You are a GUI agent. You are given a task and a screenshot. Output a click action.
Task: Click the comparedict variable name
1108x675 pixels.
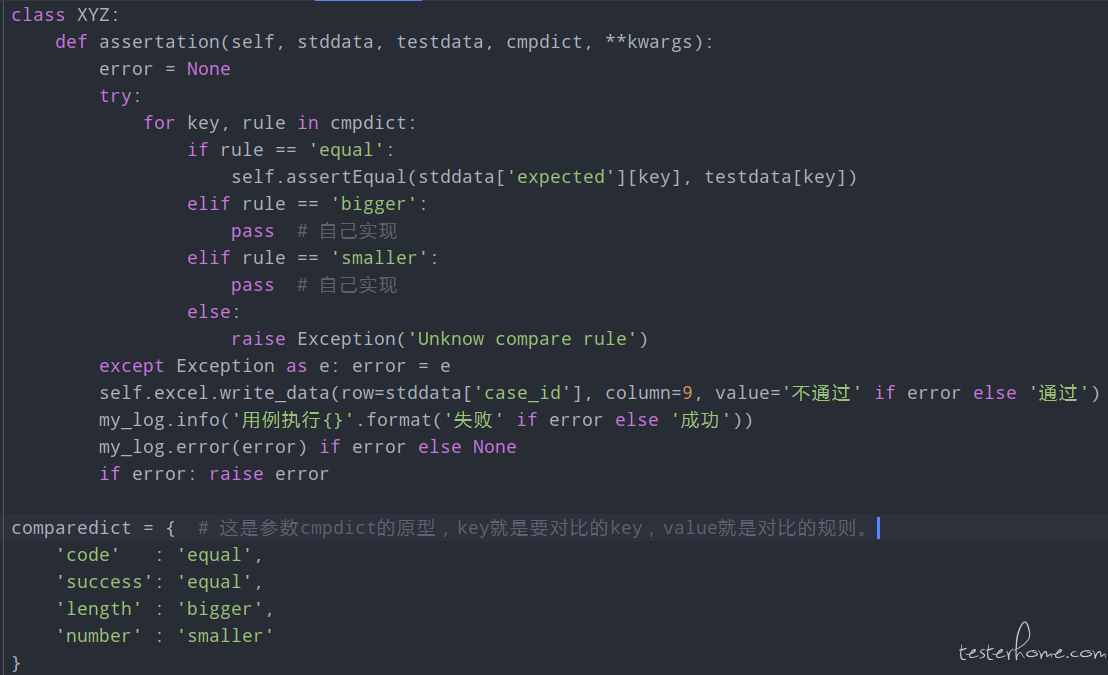tap(71, 528)
